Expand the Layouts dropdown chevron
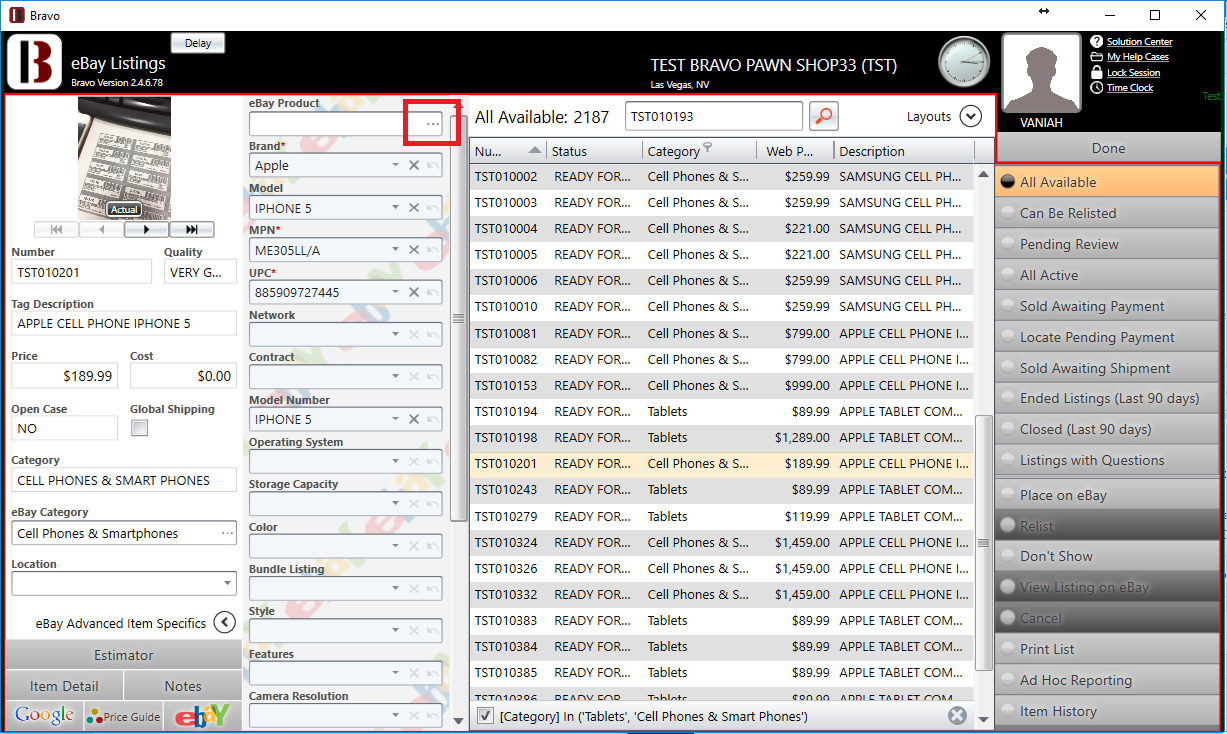1227x734 pixels. point(970,116)
